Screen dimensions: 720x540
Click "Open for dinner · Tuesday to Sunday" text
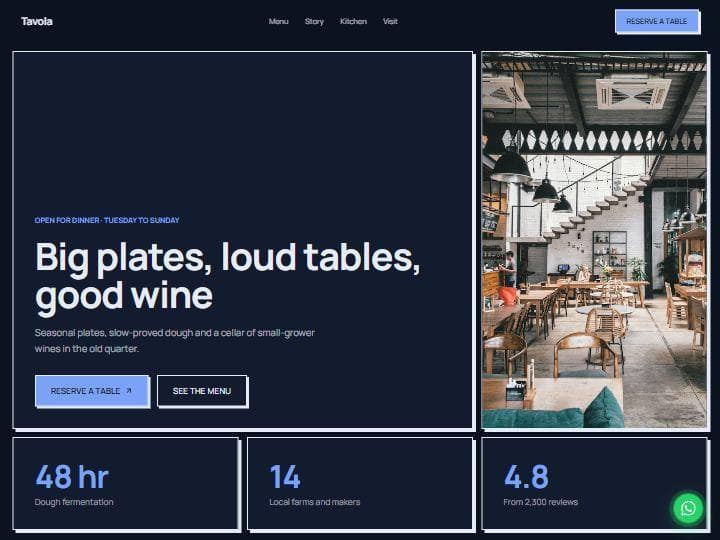click(x=107, y=220)
